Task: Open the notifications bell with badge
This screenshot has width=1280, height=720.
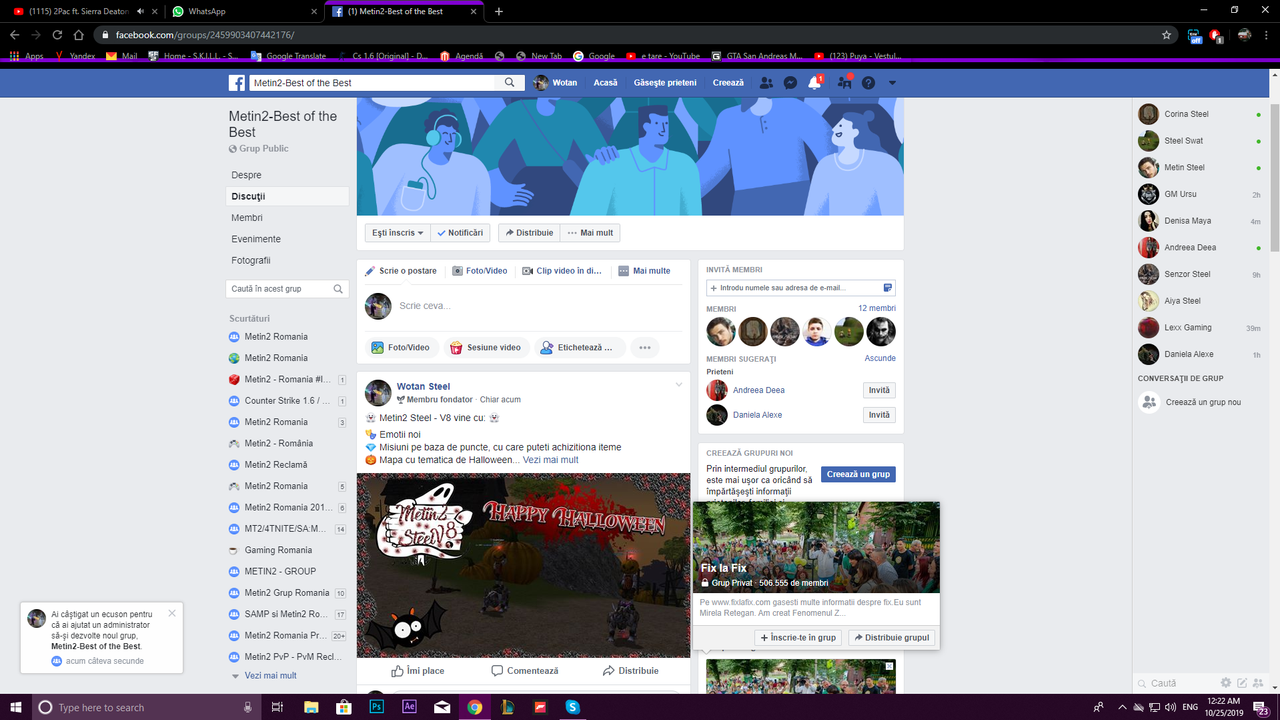Action: click(x=813, y=82)
